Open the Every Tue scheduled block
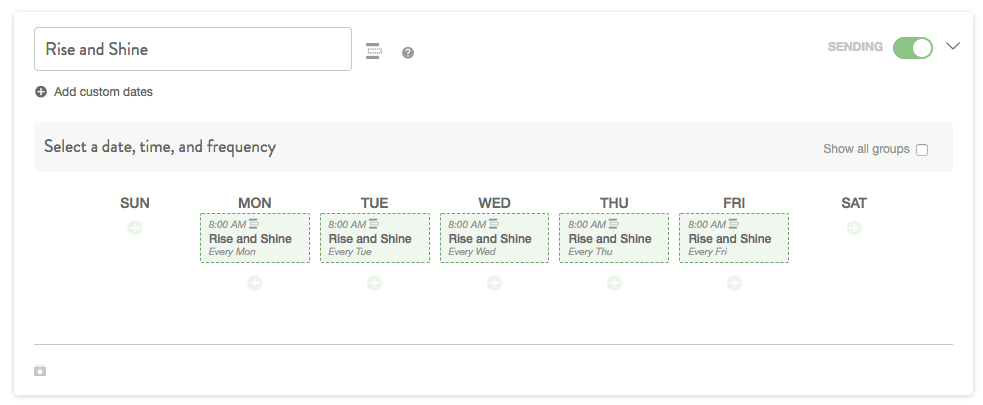 (375, 238)
